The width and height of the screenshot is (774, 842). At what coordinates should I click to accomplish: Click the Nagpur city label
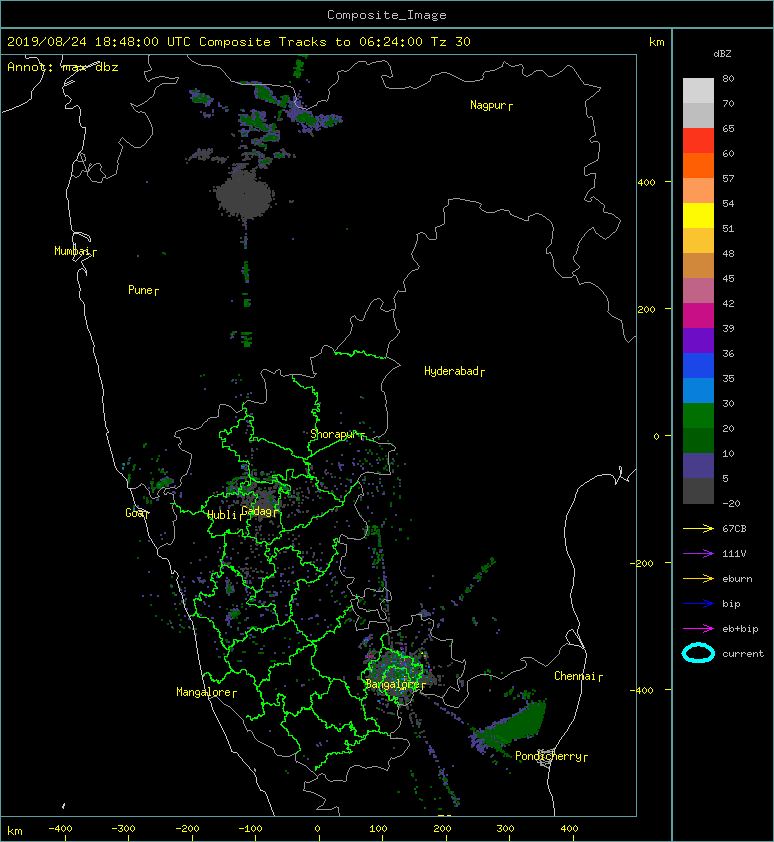(488, 105)
